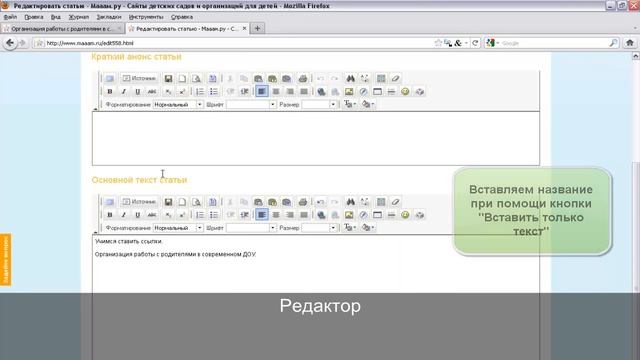Toggle Superscript in the main text editor
640x360 pixels.
click(182, 215)
